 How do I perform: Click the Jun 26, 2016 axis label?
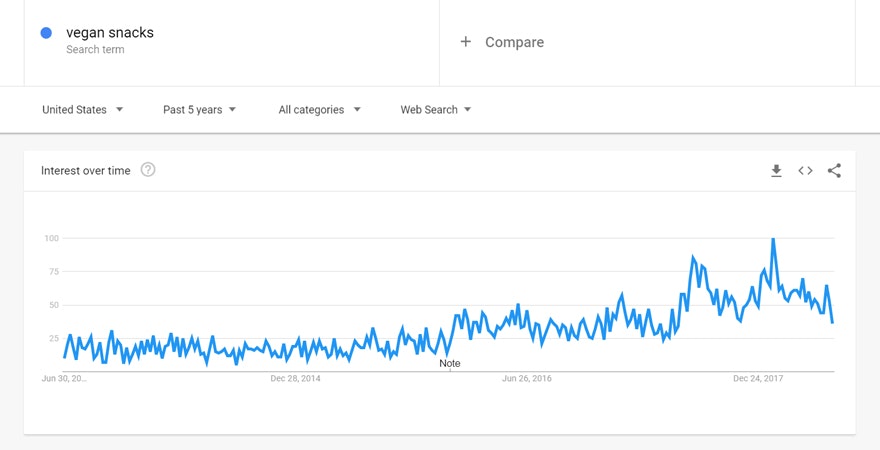click(527, 379)
